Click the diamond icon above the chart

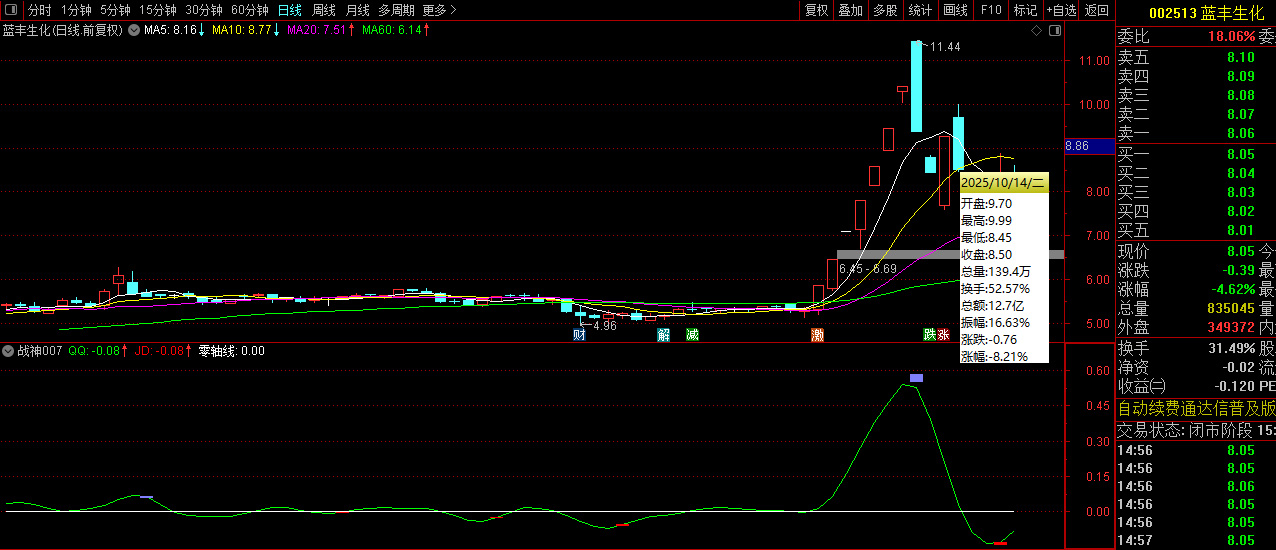pos(1036,31)
